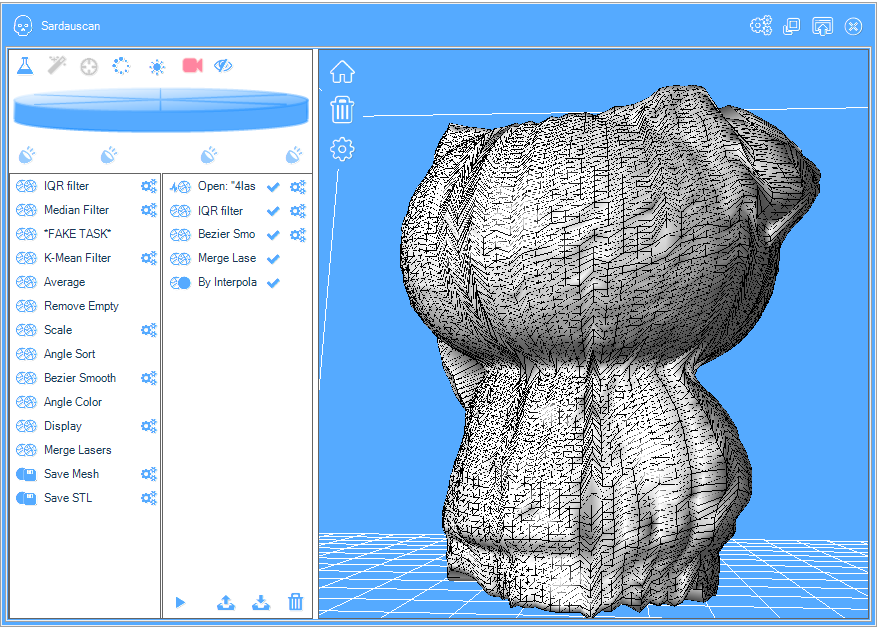Click the magic wand icon

coord(57,65)
